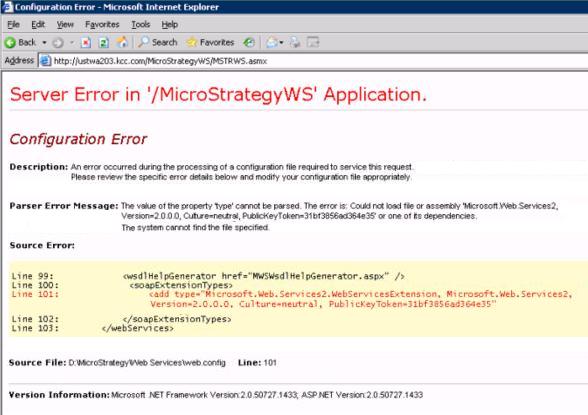Open the Help menu

170,25
